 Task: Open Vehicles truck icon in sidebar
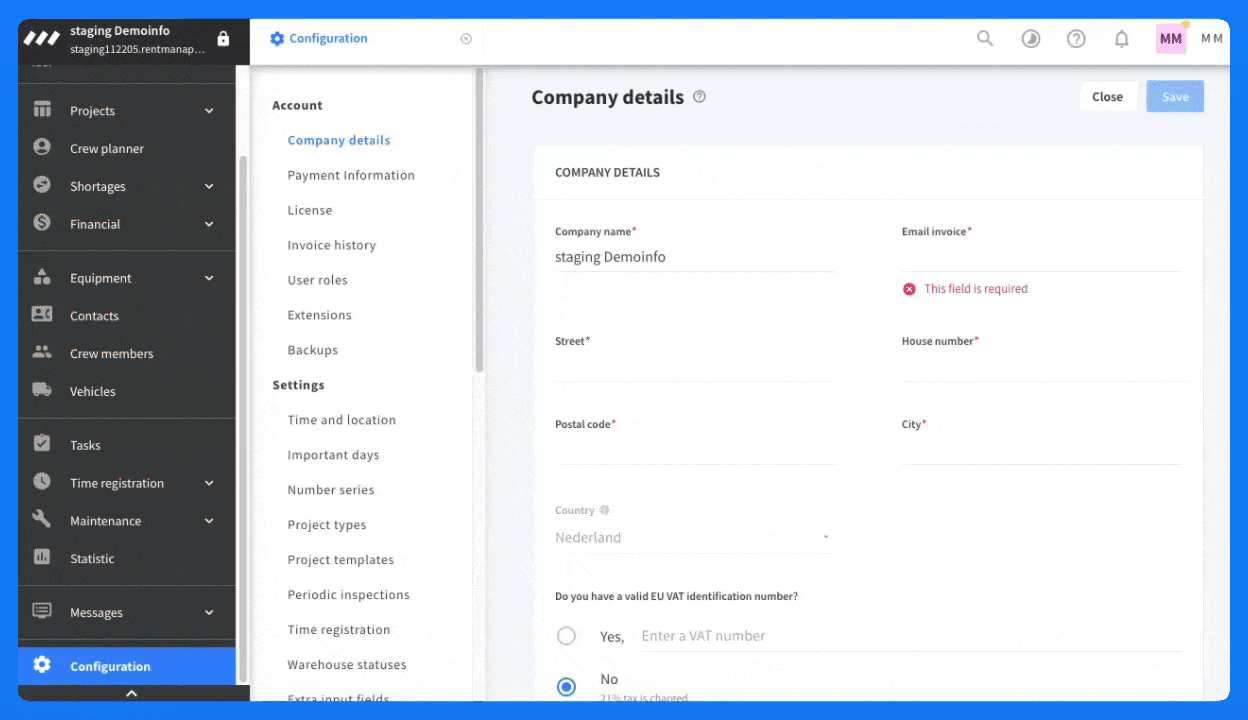point(42,391)
